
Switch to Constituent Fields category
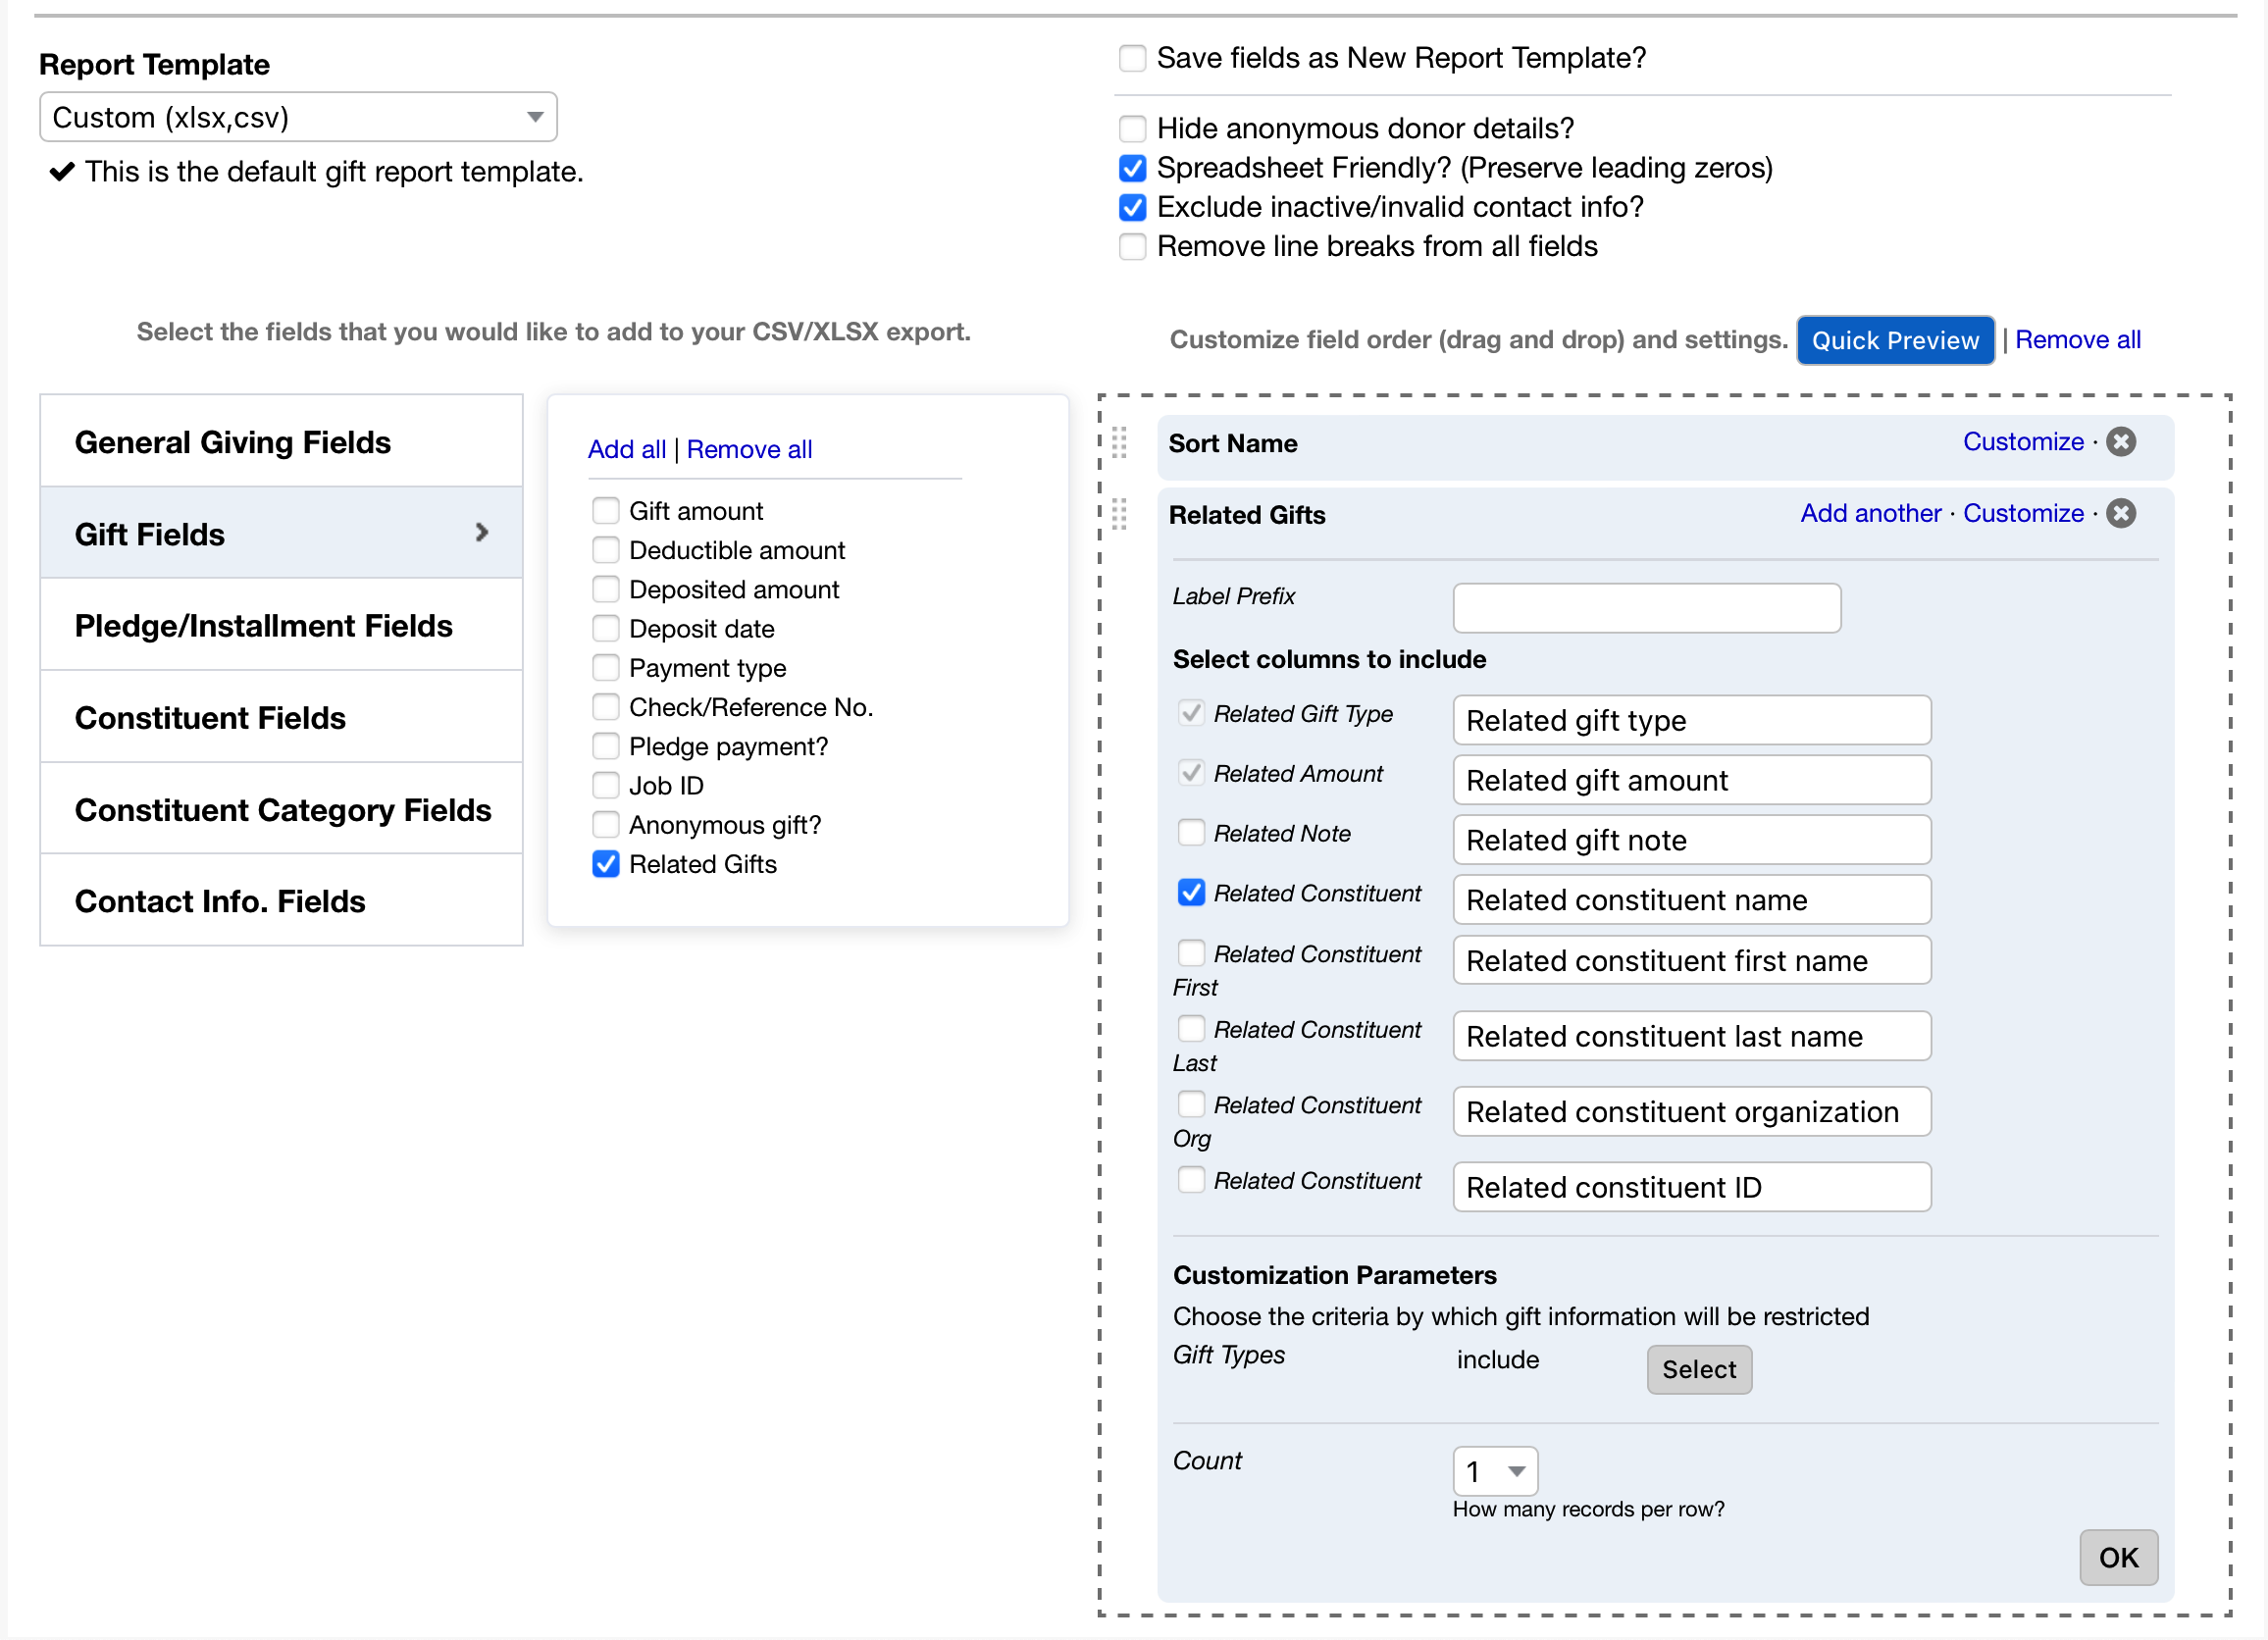click(210, 717)
